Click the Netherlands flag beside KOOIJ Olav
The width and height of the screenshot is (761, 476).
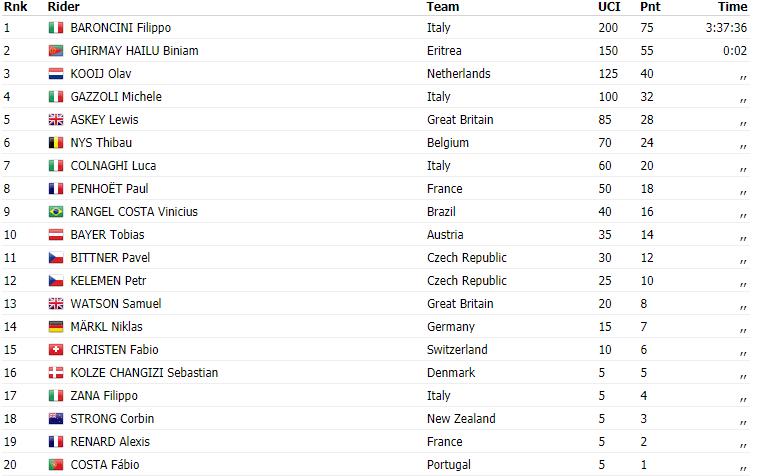[56, 74]
